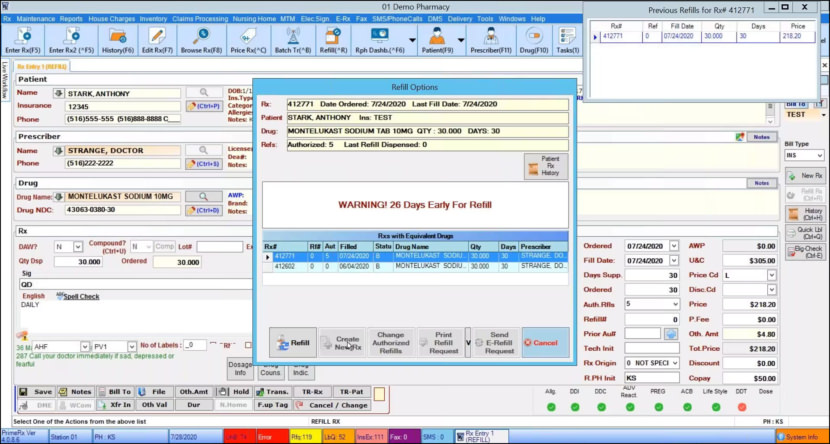This screenshot has height=444, width=830.
Task: Open Ordered date 07/24/2020 dropdown
Action: click(673, 246)
